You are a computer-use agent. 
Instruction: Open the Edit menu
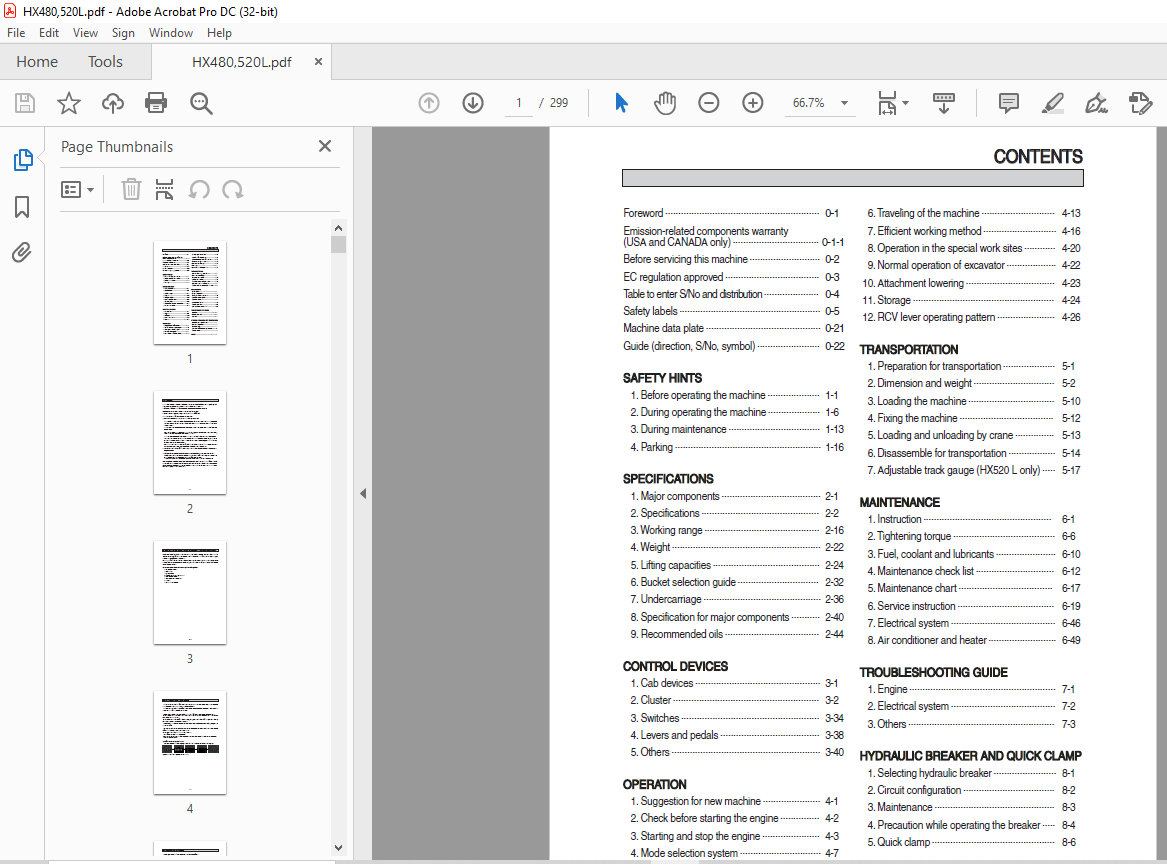(49, 33)
